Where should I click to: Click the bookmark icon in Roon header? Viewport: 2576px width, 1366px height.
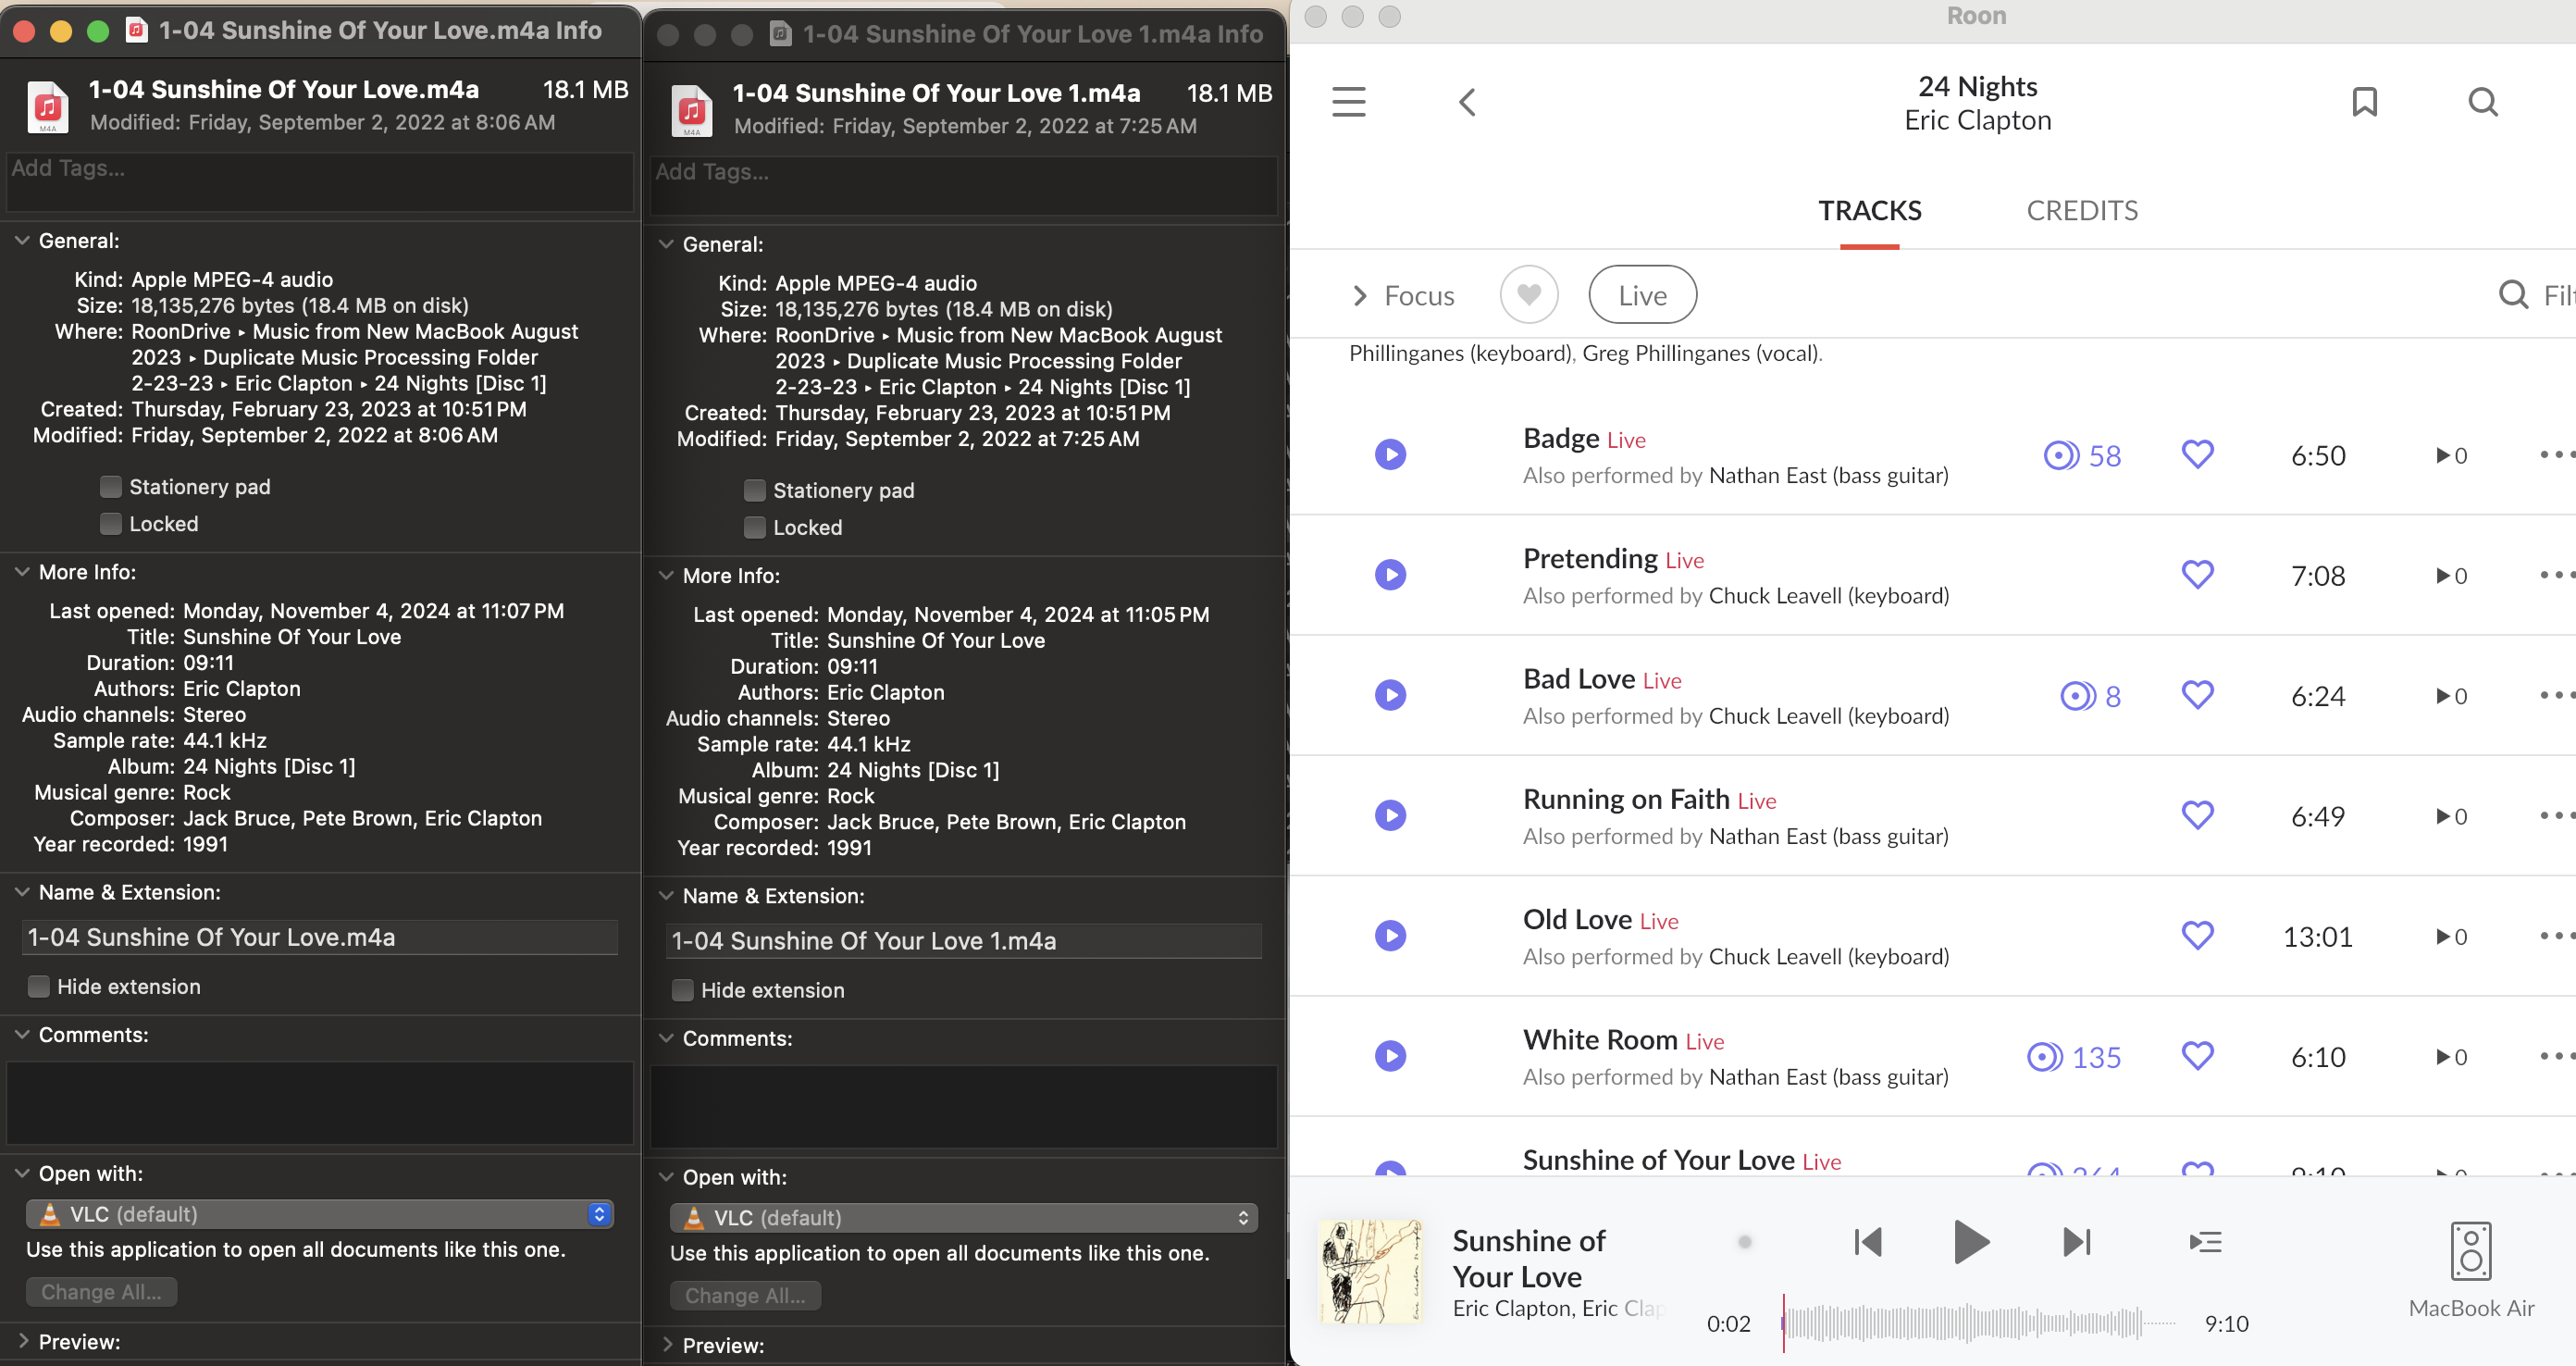point(2364,101)
